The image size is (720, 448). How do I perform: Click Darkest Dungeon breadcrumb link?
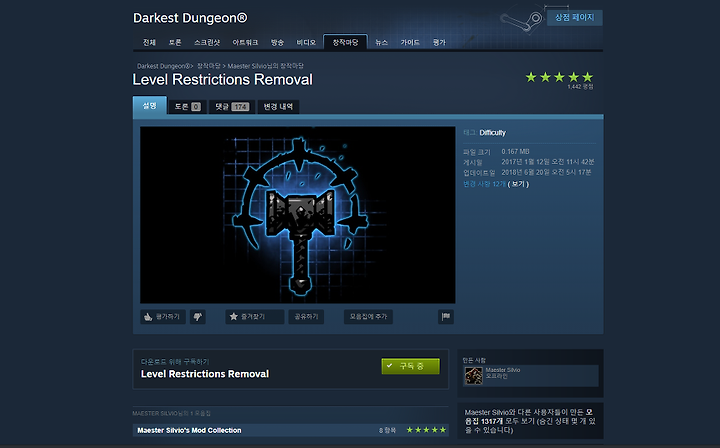[163, 66]
